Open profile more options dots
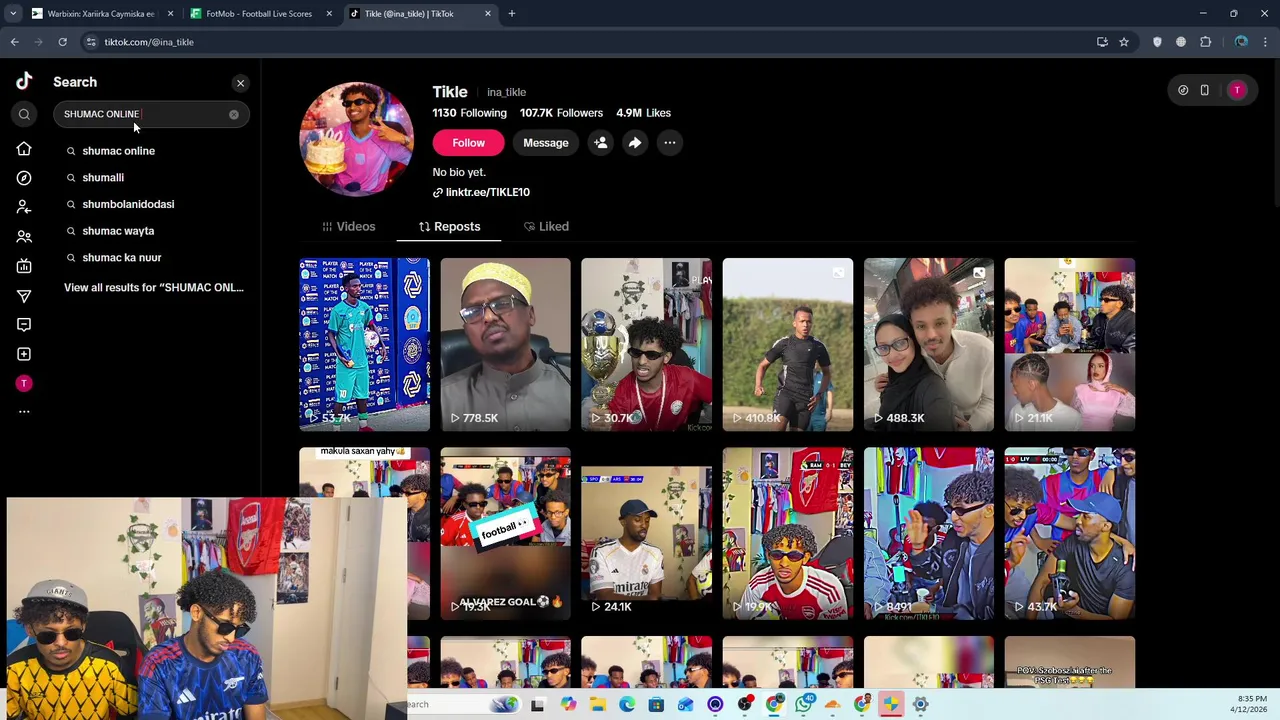This screenshot has width=1280, height=720. coord(670,143)
